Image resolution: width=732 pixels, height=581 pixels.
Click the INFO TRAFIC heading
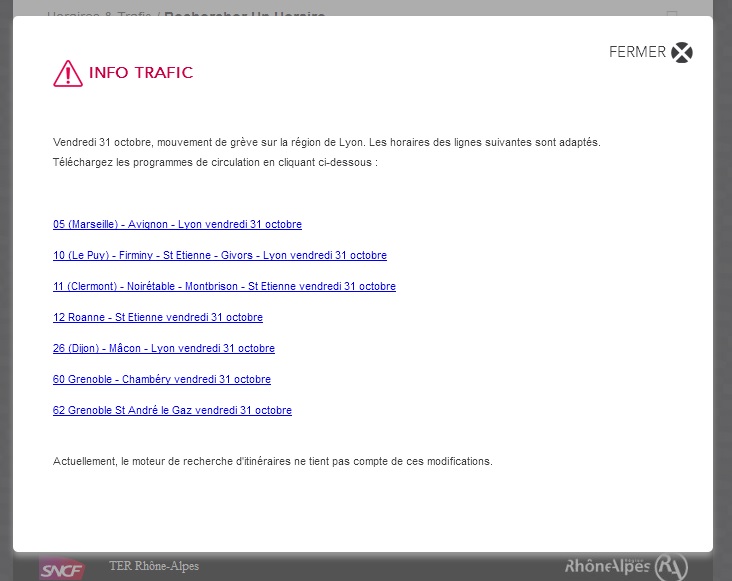tap(141, 73)
